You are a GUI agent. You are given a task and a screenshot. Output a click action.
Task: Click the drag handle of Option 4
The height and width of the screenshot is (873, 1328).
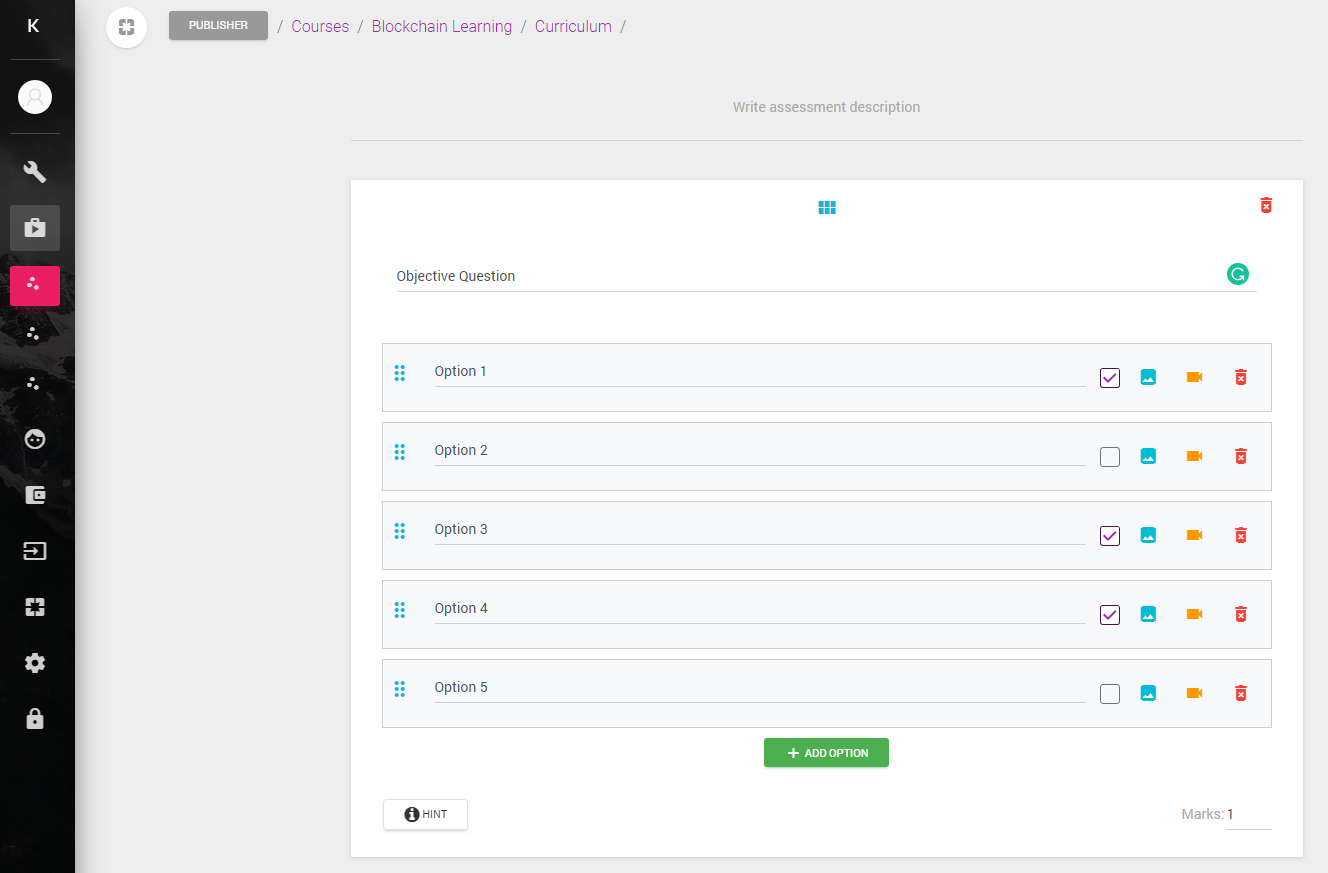click(400, 610)
